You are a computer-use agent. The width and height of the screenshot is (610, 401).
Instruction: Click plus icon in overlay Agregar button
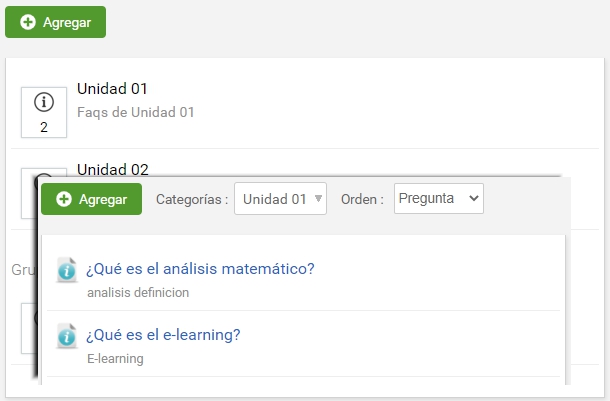click(x=64, y=199)
